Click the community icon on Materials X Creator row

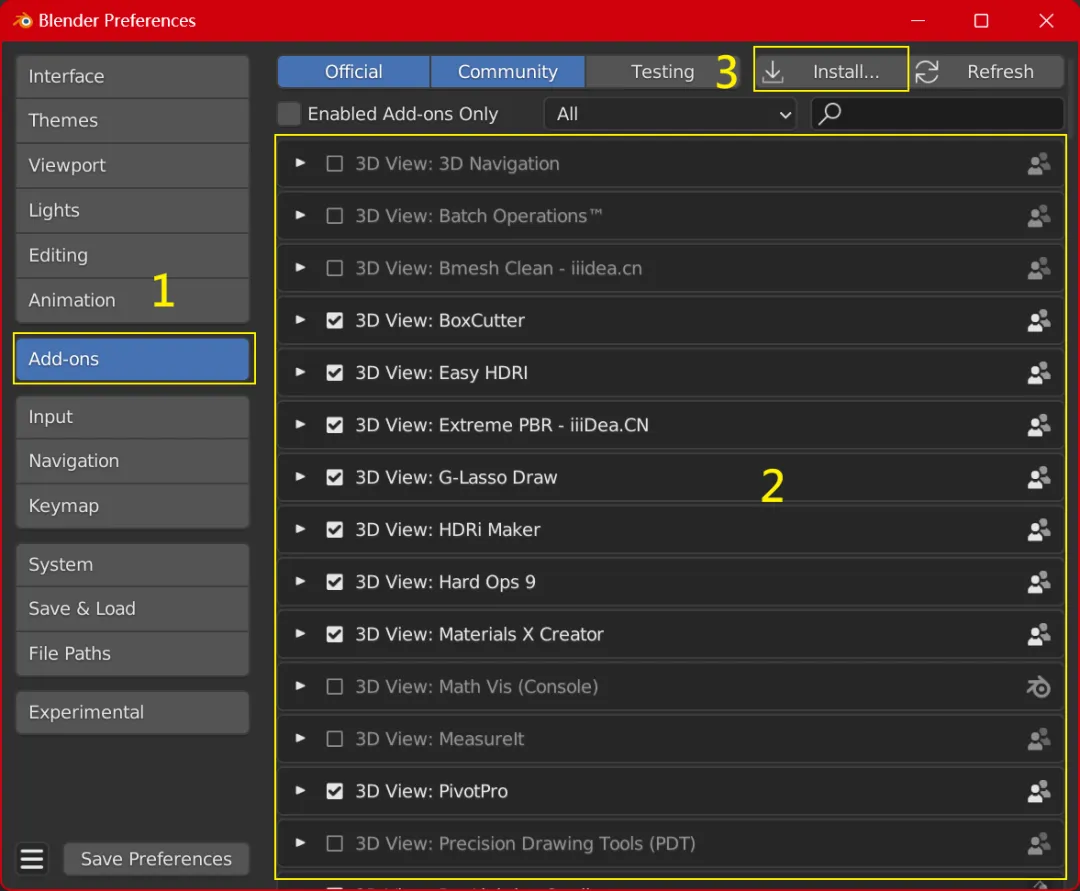pos(1039,635)
